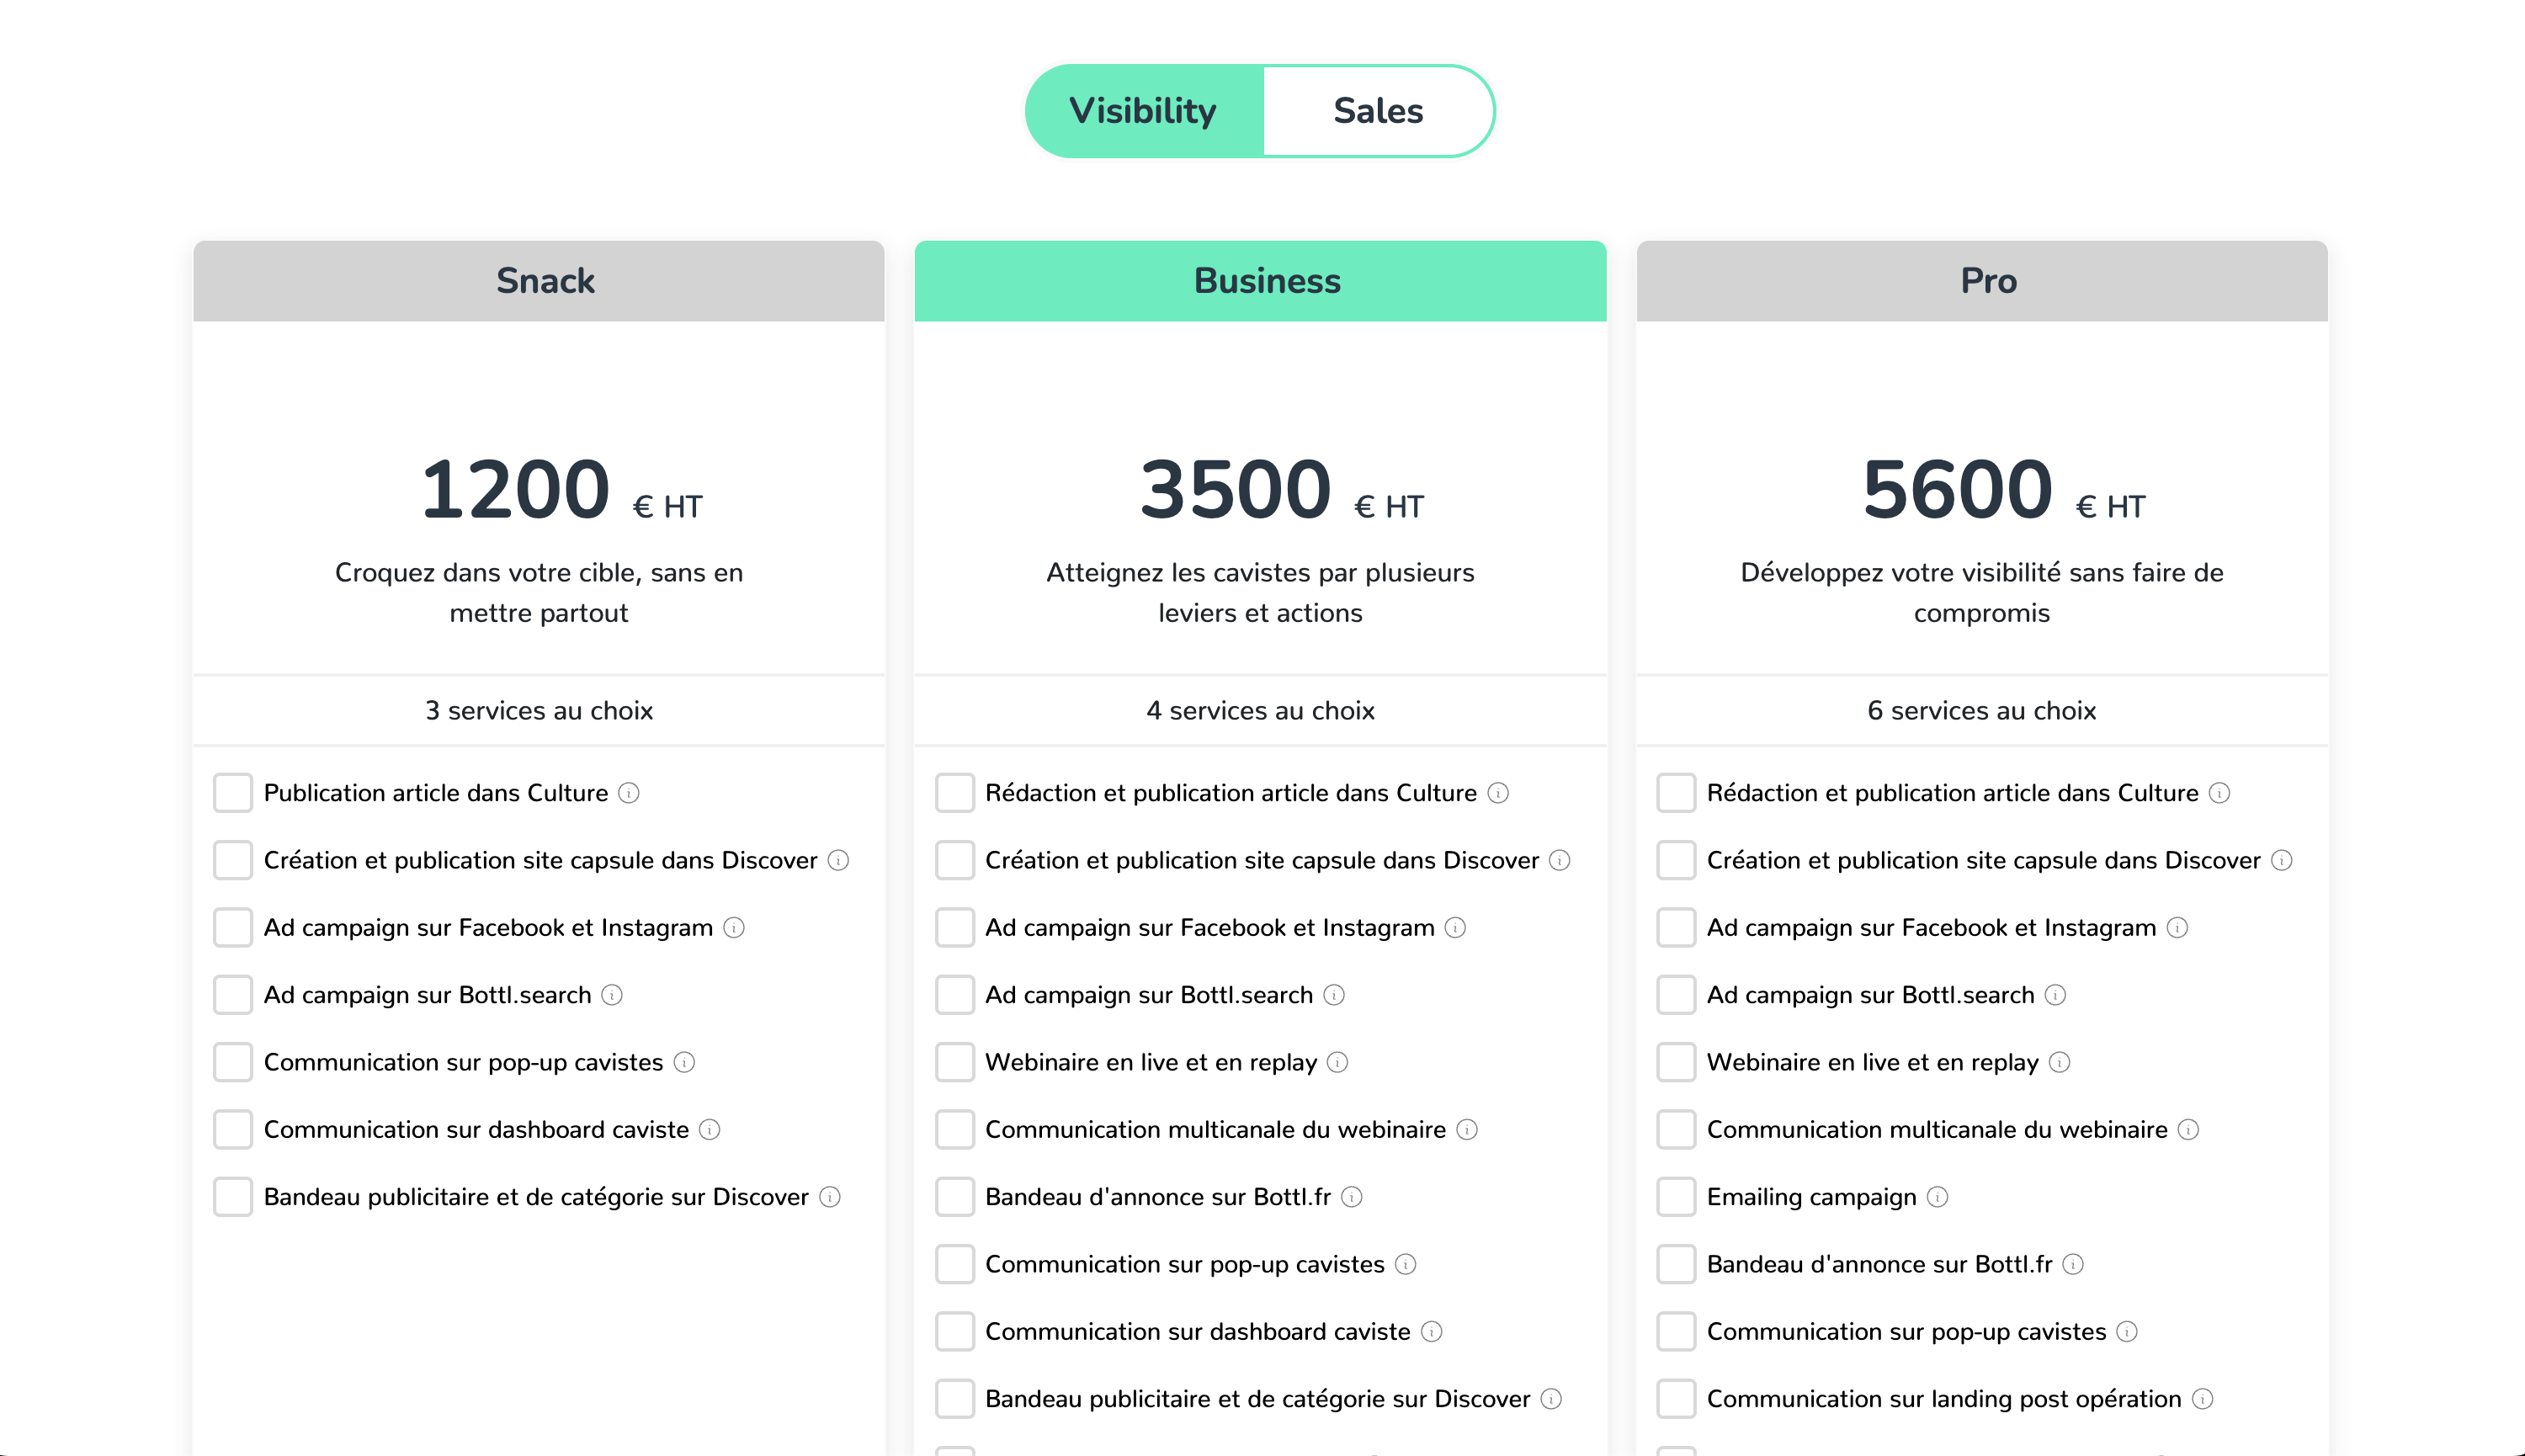The width and height of the screenshot is (2525, 1456).
Task: Click the Business plan header
Action: click(x=1260, y=281)
